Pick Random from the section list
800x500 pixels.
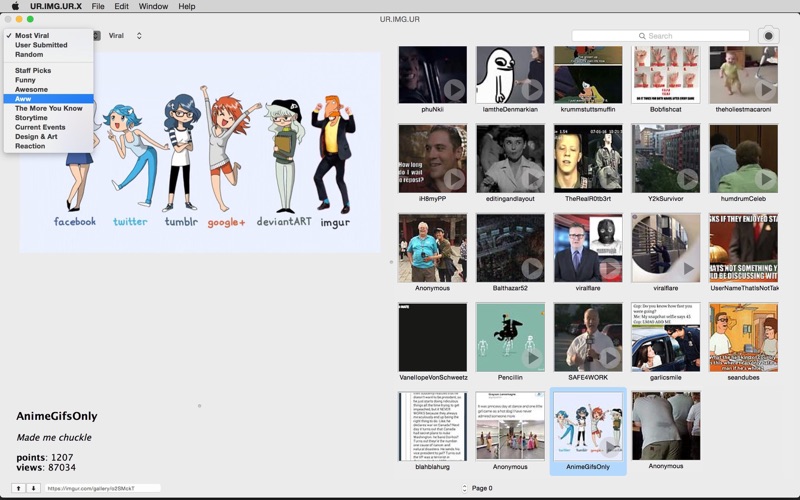click(x=29, y=55)
